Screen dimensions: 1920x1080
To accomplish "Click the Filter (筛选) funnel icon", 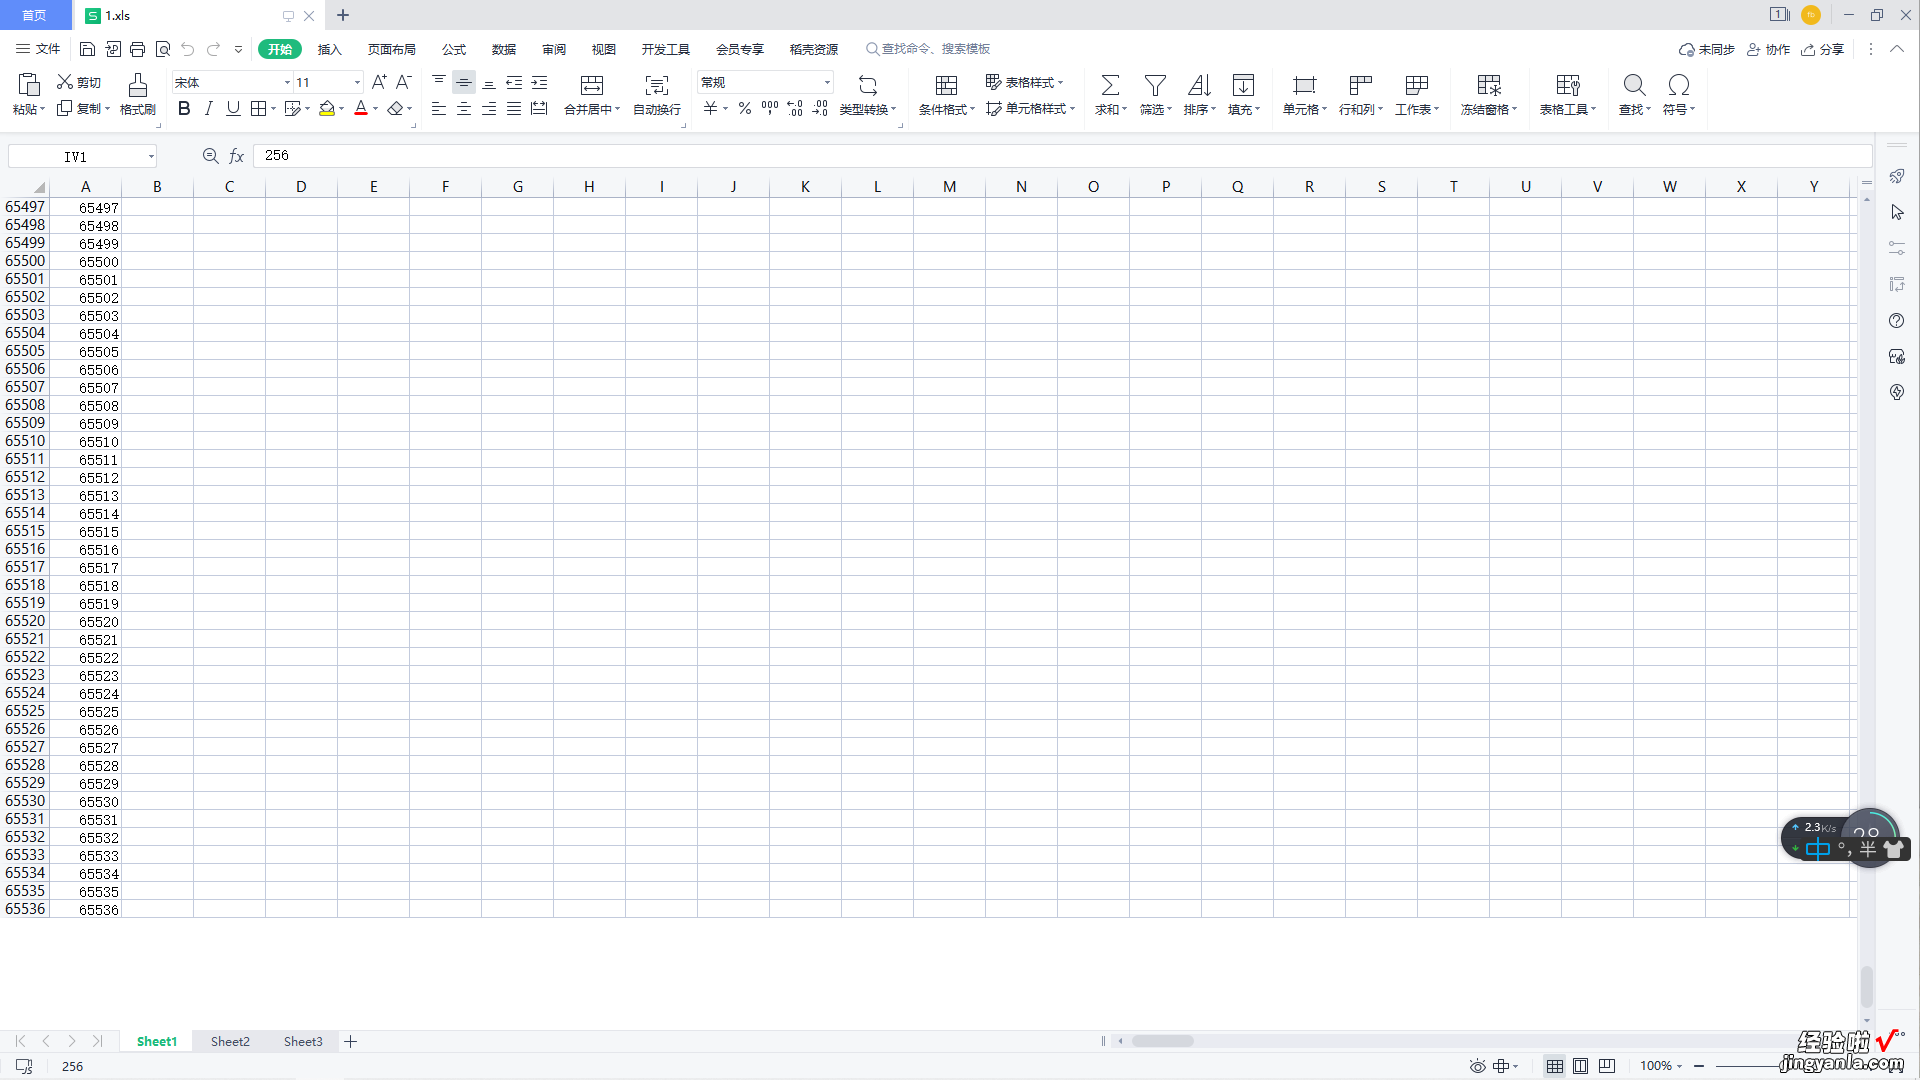I will pyautogui.click(x=1155, y=85).
